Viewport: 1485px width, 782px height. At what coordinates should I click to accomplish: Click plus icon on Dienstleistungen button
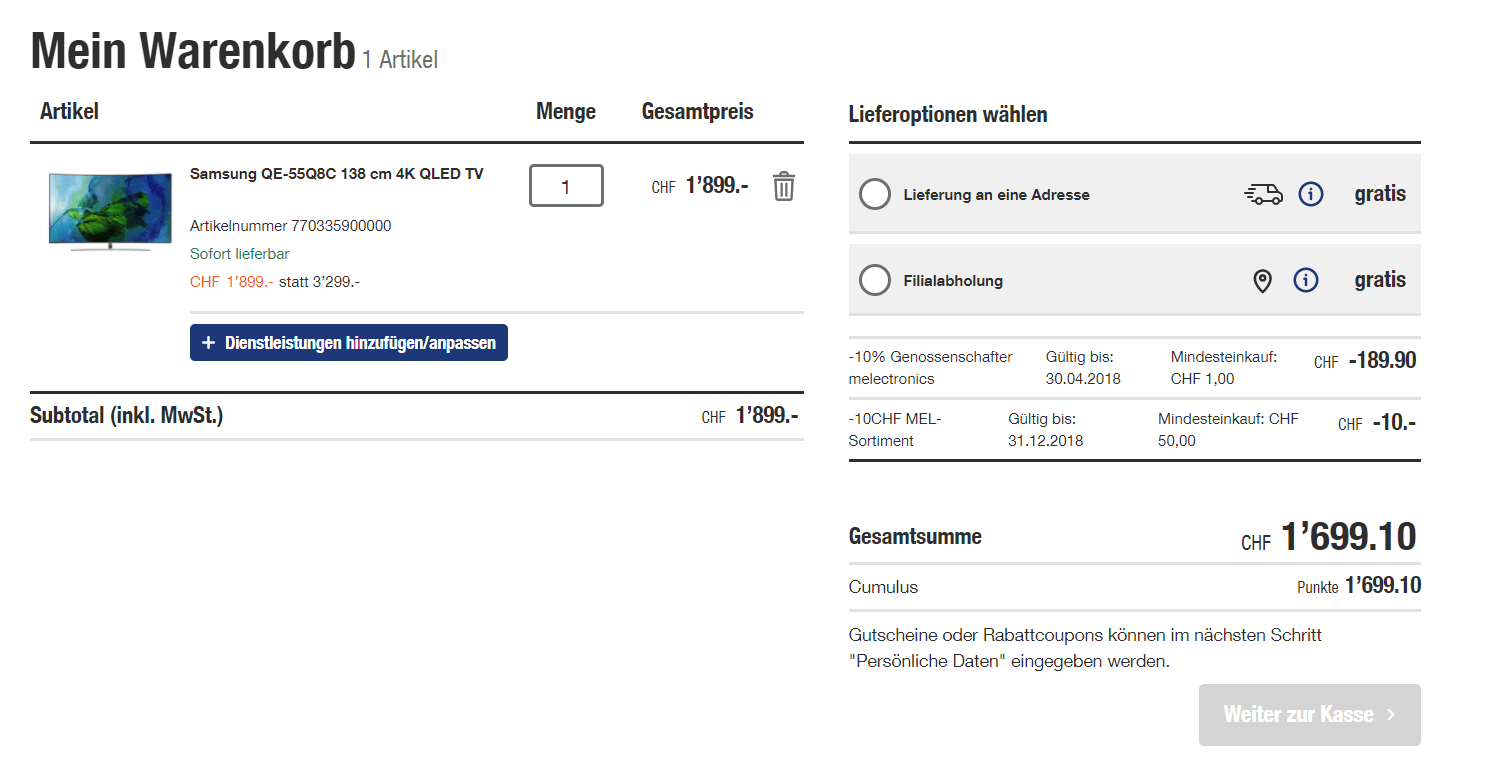pyautogui.click(x=208, y=343)
